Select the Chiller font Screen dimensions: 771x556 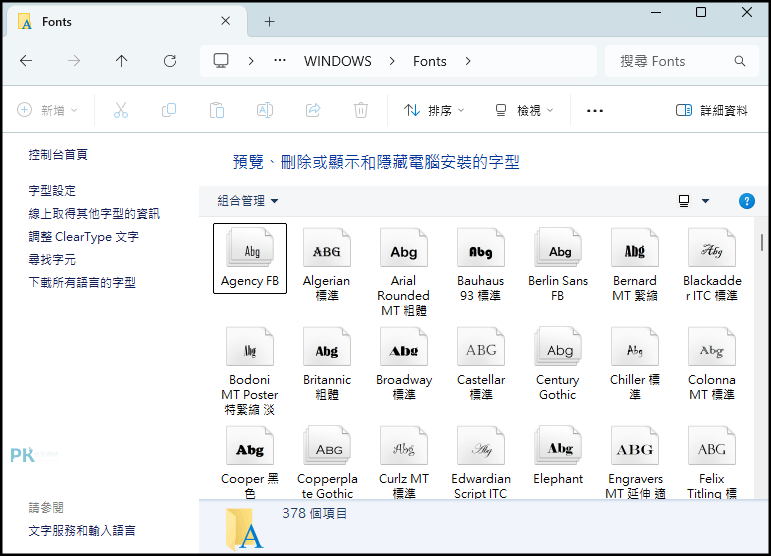tap(635, 365)
